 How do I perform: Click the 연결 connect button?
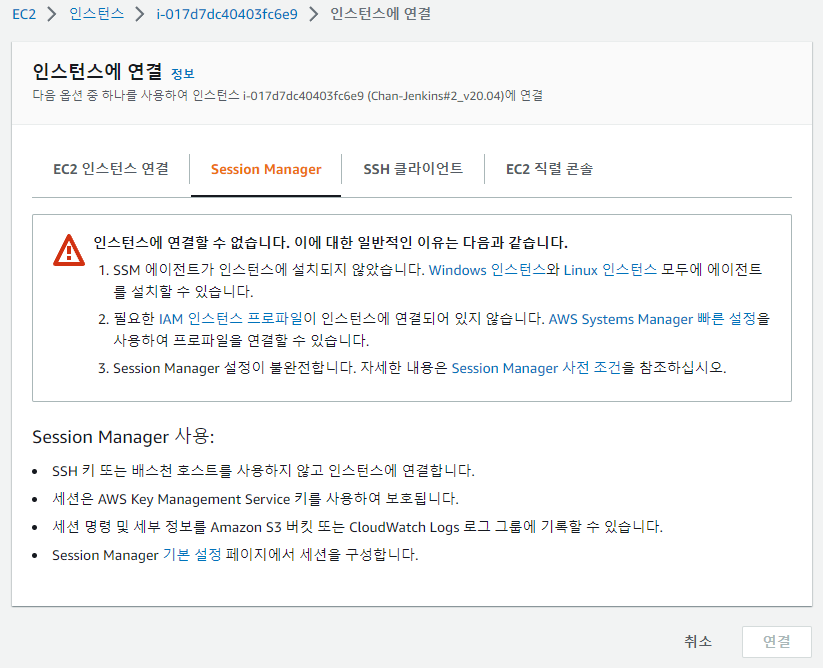(777, 641)
